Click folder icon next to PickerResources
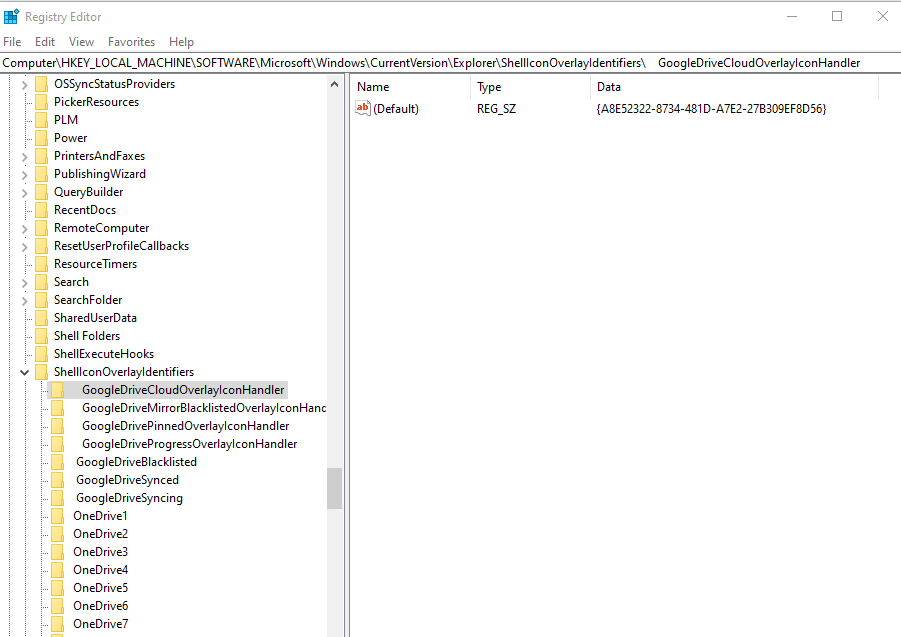 click(41, 102)
